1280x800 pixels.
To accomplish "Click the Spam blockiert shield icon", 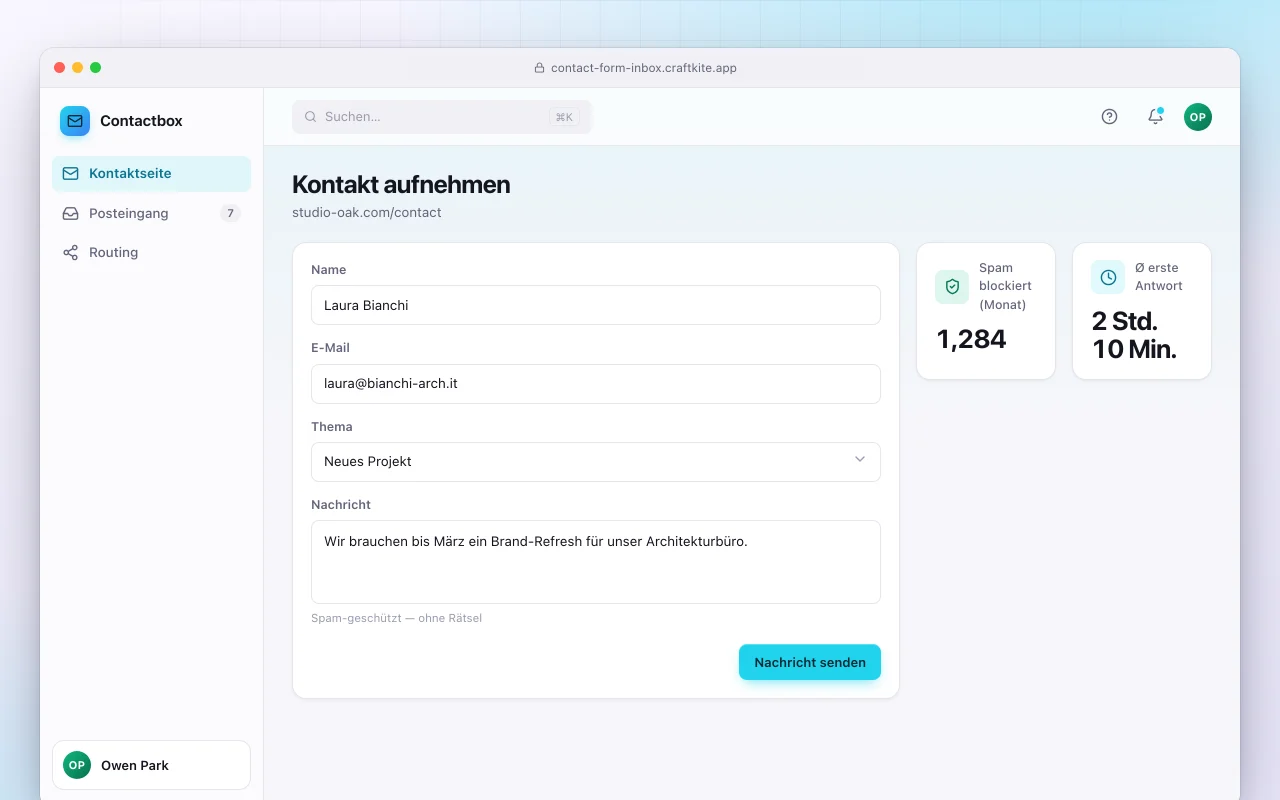I will 952,286.
